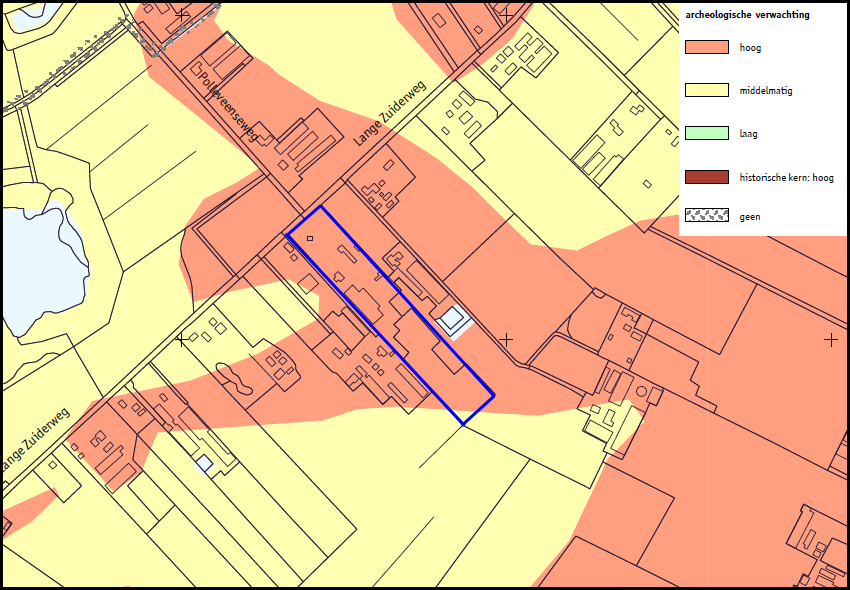This screenshot has width=850, height=590.
Task: Click the 'historische kern: hoog' dark red swatch
Action: click(706, 177)
